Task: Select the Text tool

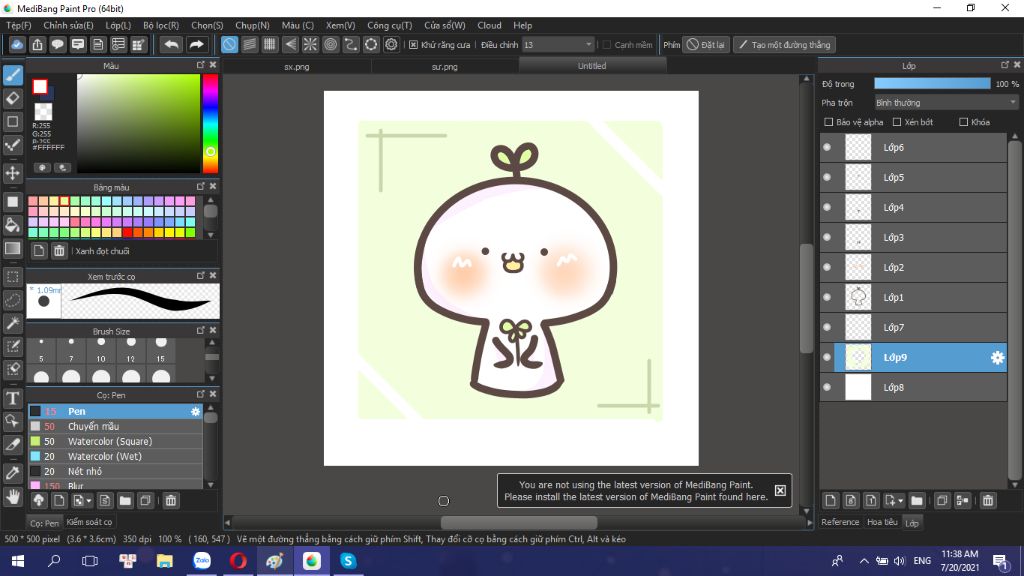Action: (x=12, y=398)
